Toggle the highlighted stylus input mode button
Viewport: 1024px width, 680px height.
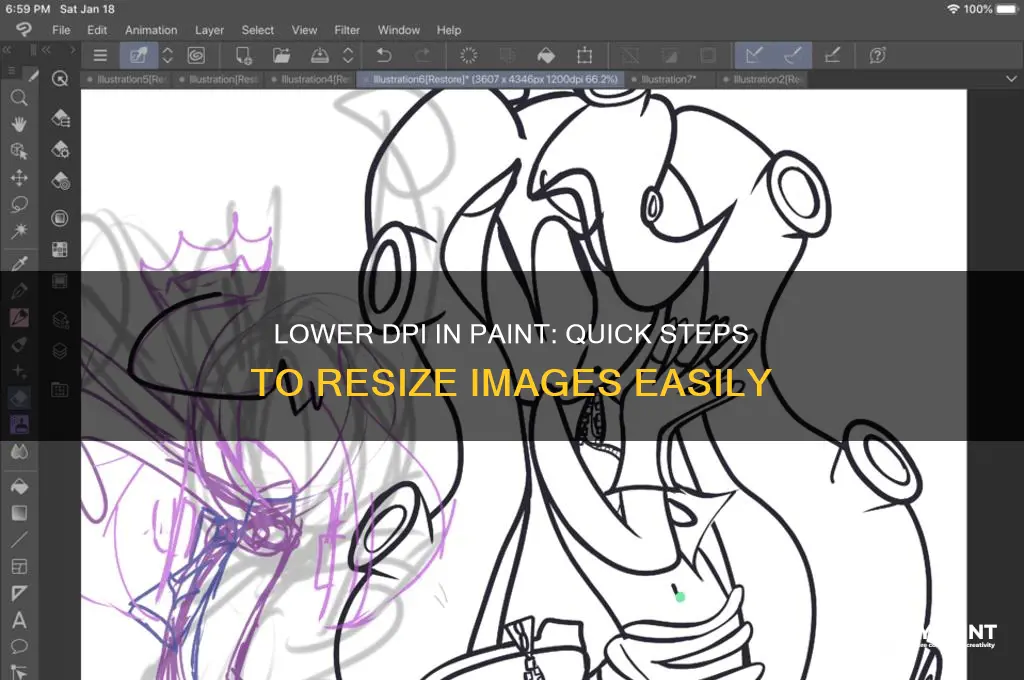(138, 56)
